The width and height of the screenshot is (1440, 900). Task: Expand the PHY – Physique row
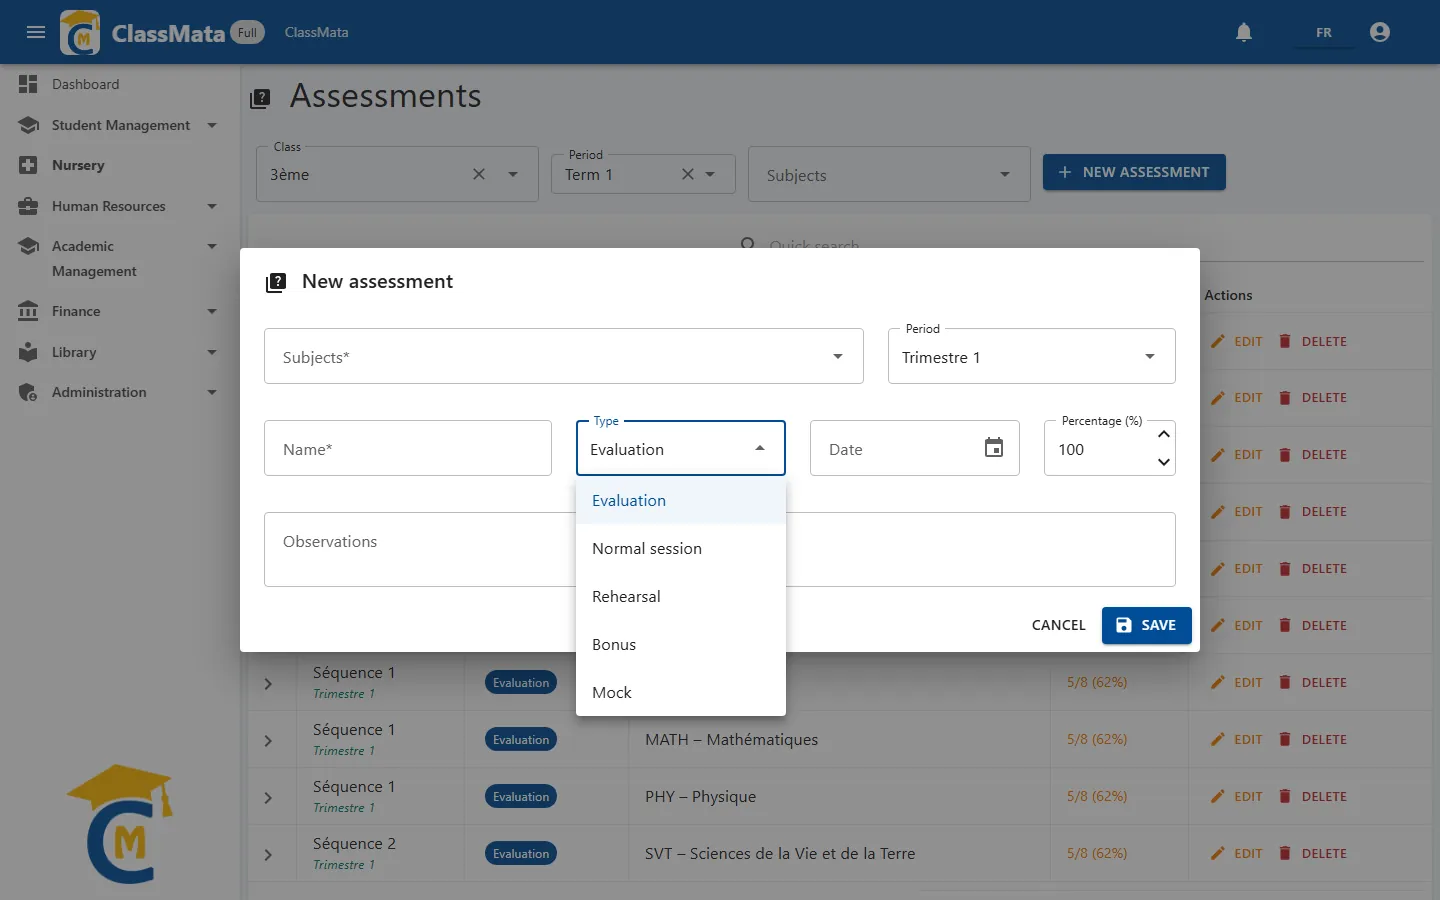268,797
